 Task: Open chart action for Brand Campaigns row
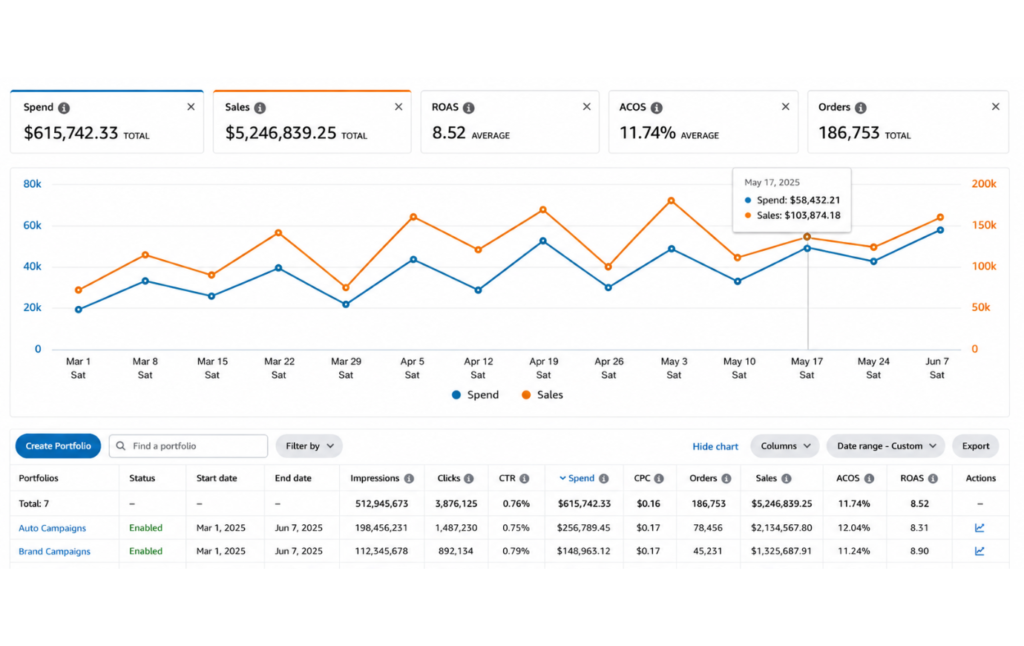980,551
